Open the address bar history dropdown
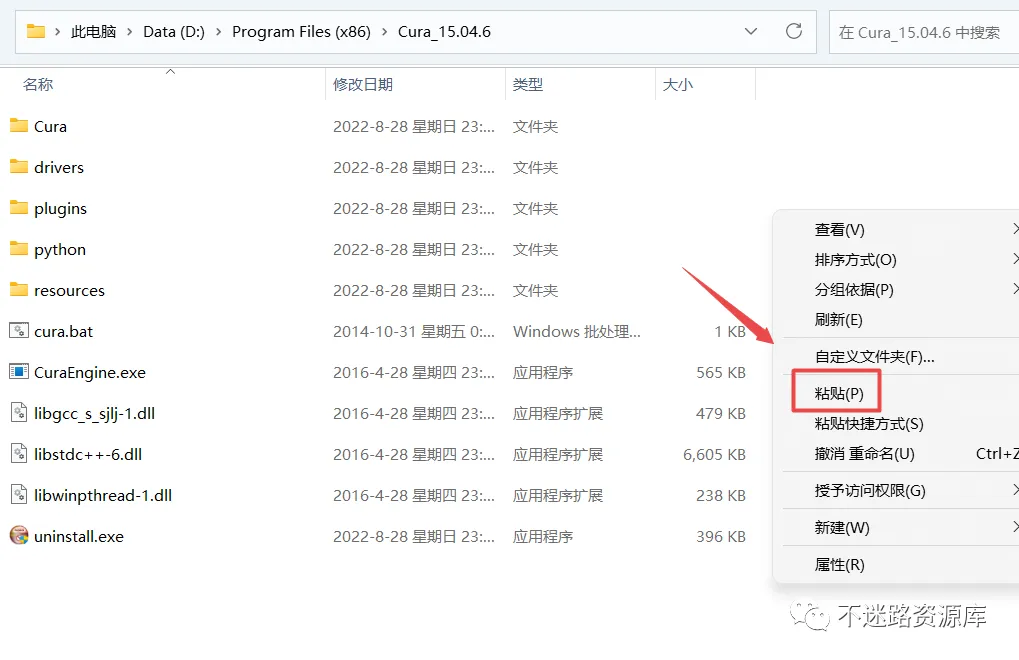Image resolution: width=1019 pixels, height=660 pixels. pyautogui.click(x=751, y=31)
